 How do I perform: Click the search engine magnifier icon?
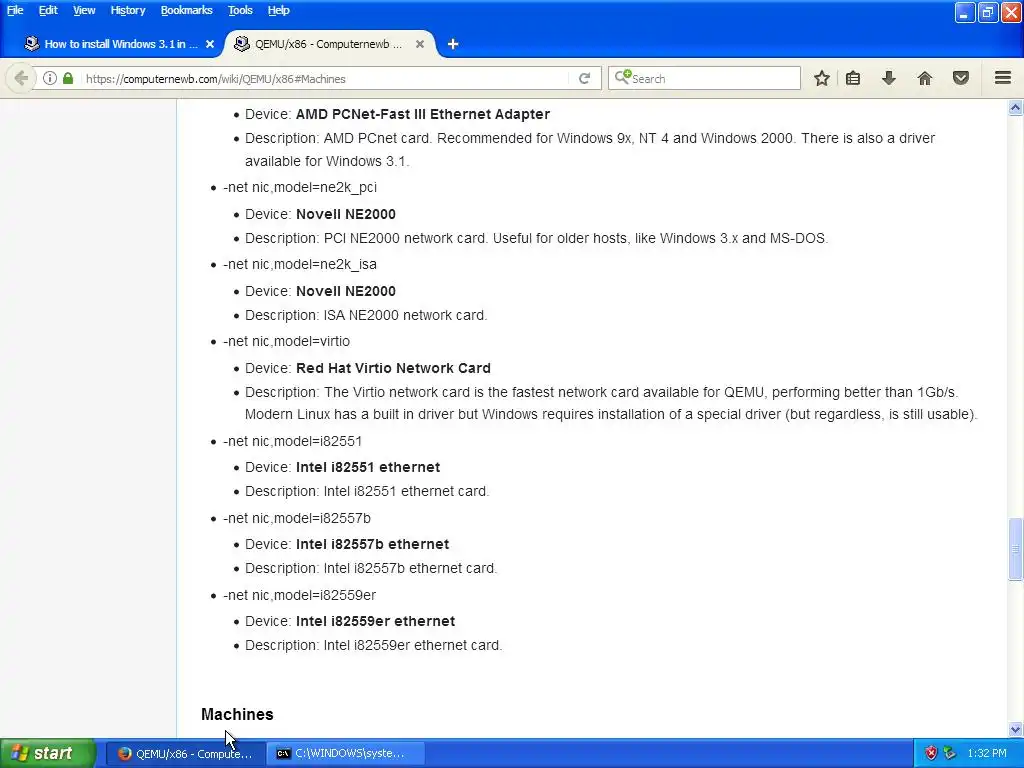coord(622,77)
